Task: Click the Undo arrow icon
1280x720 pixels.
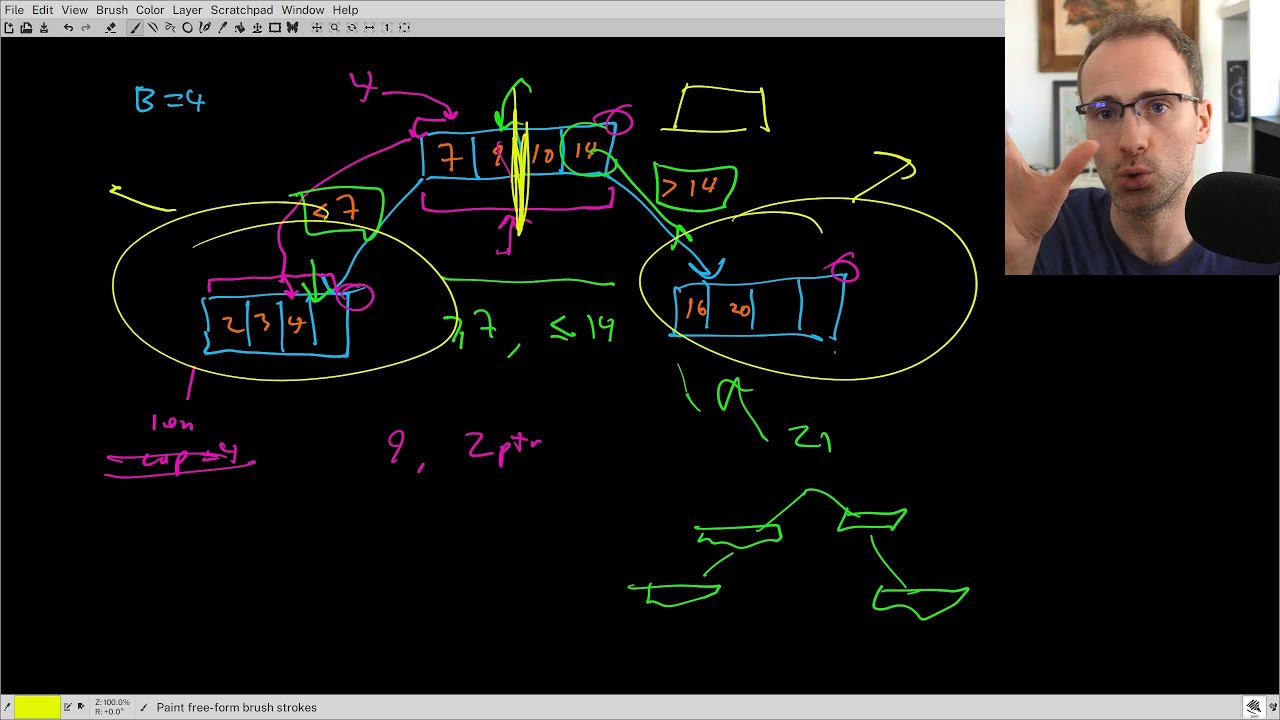Action: click(68, 28)
